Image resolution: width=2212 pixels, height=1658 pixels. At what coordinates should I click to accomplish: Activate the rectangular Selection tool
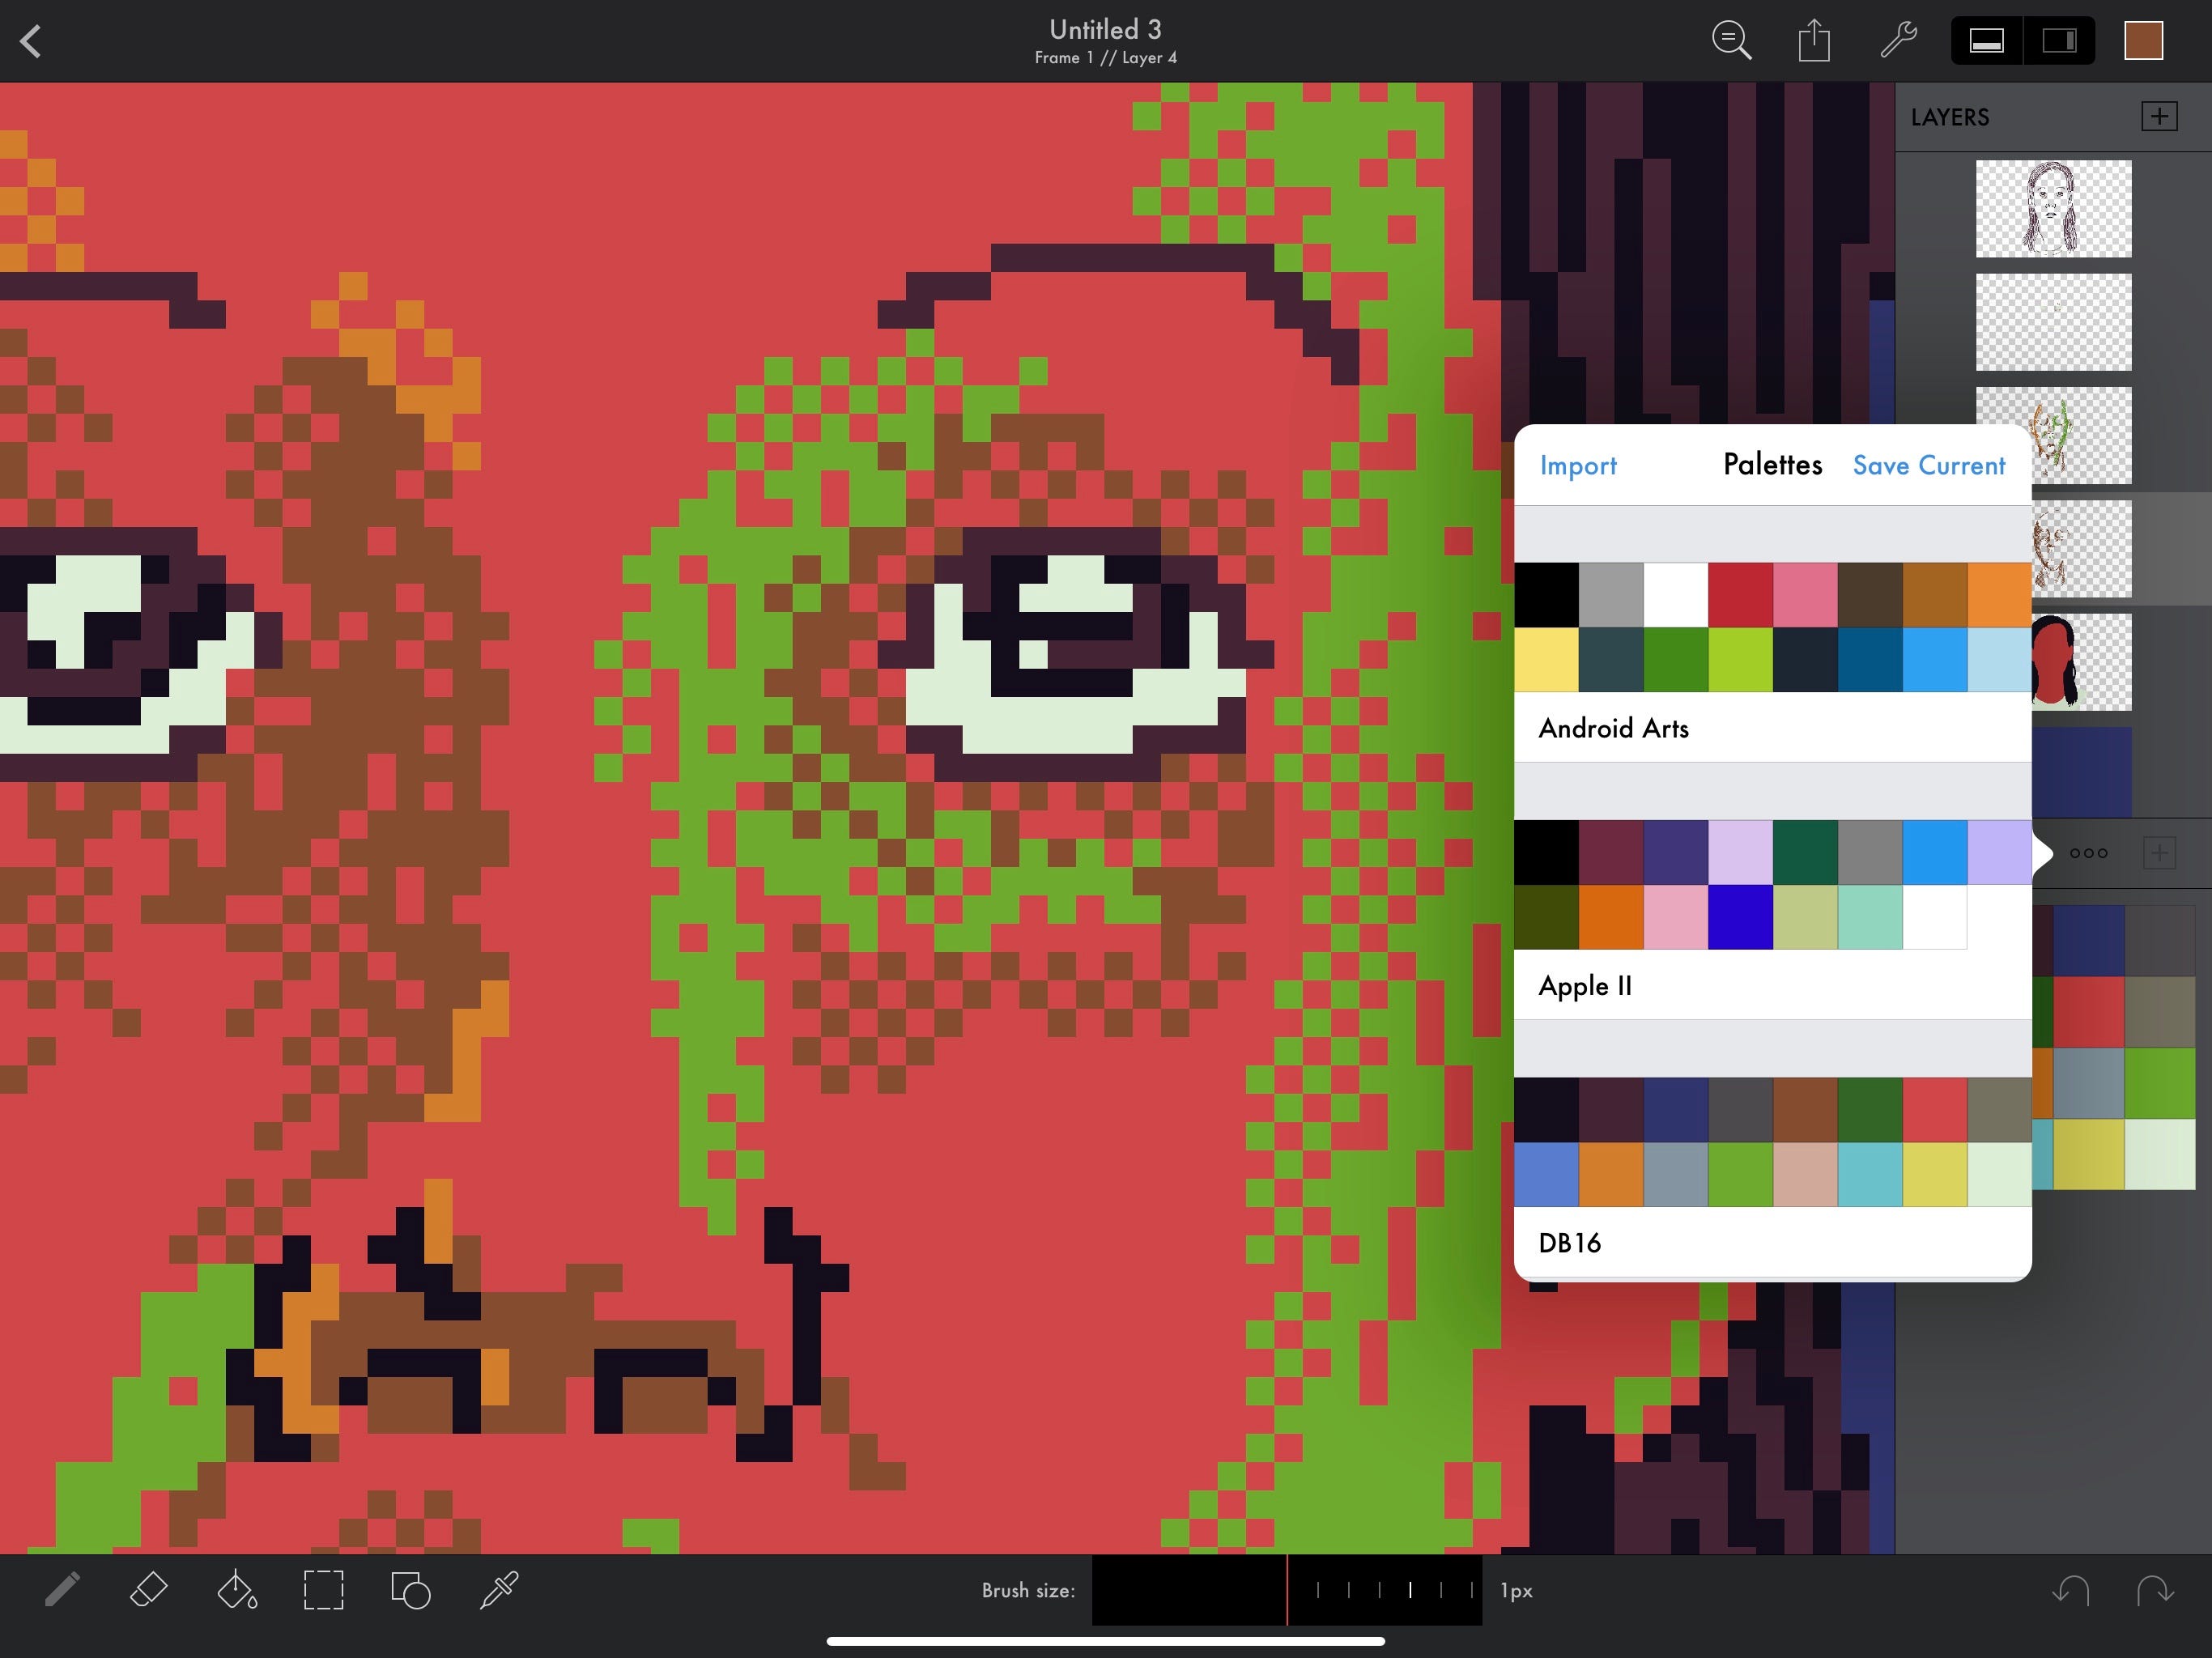click(x=323, y=1589)
